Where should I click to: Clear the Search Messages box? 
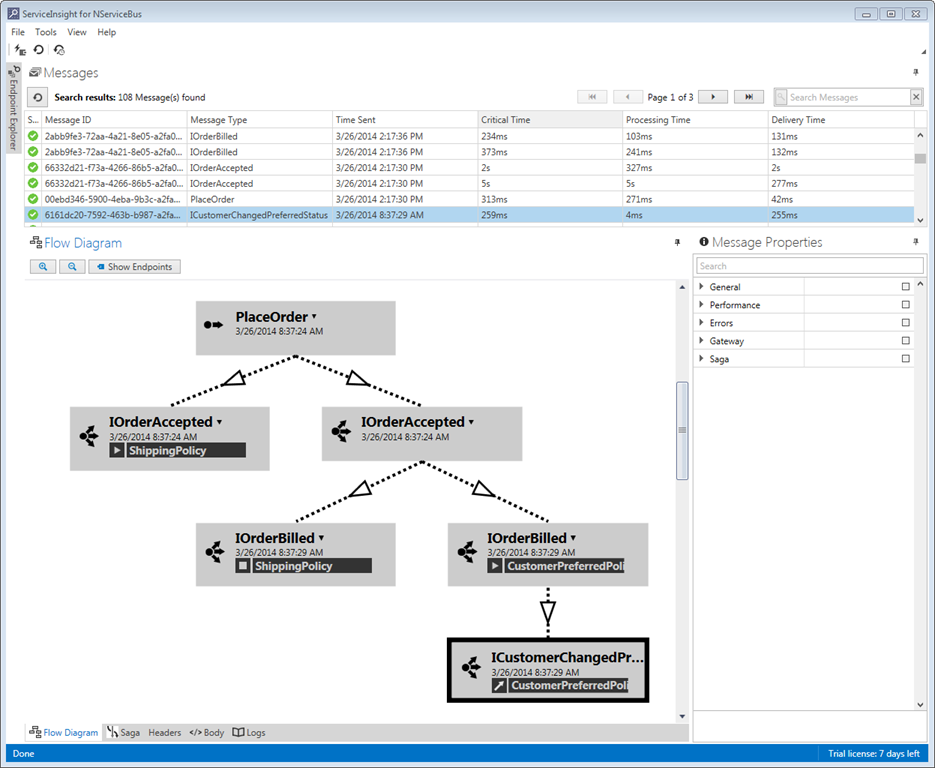coord(917,97)
